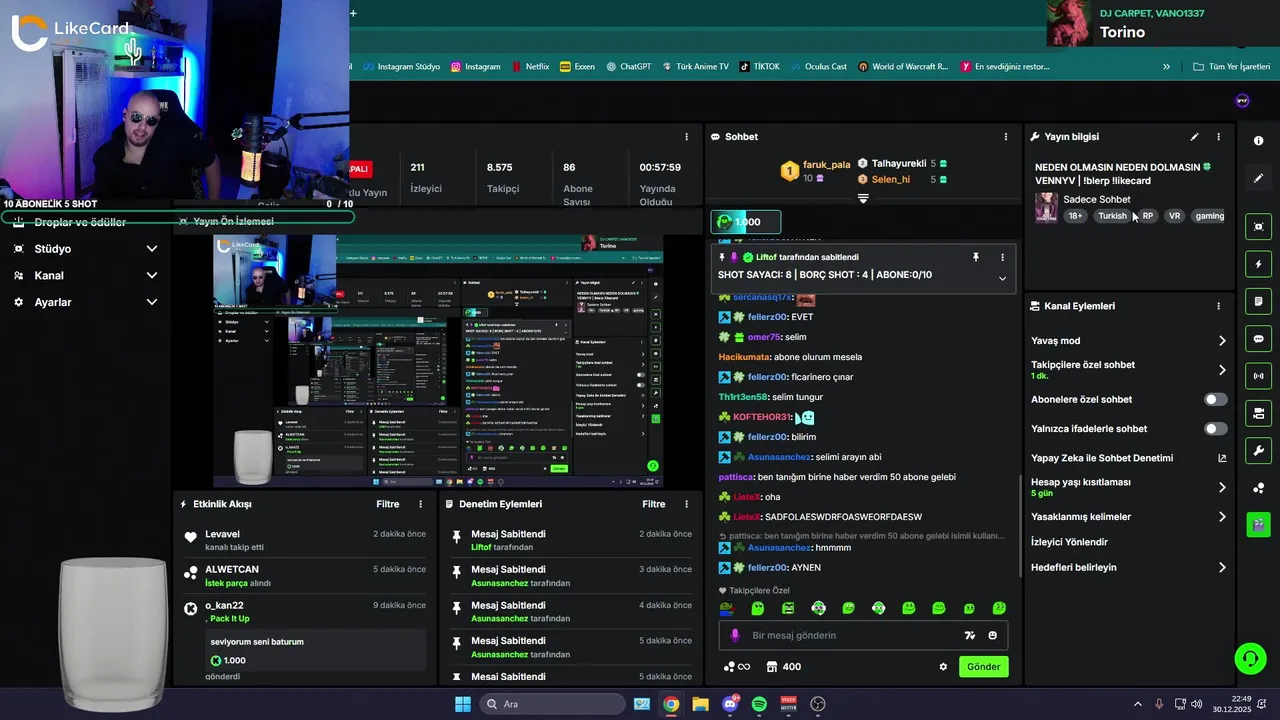Click the Turkish stream tag
1280x720 pixels.
(x=1112, y=216)
